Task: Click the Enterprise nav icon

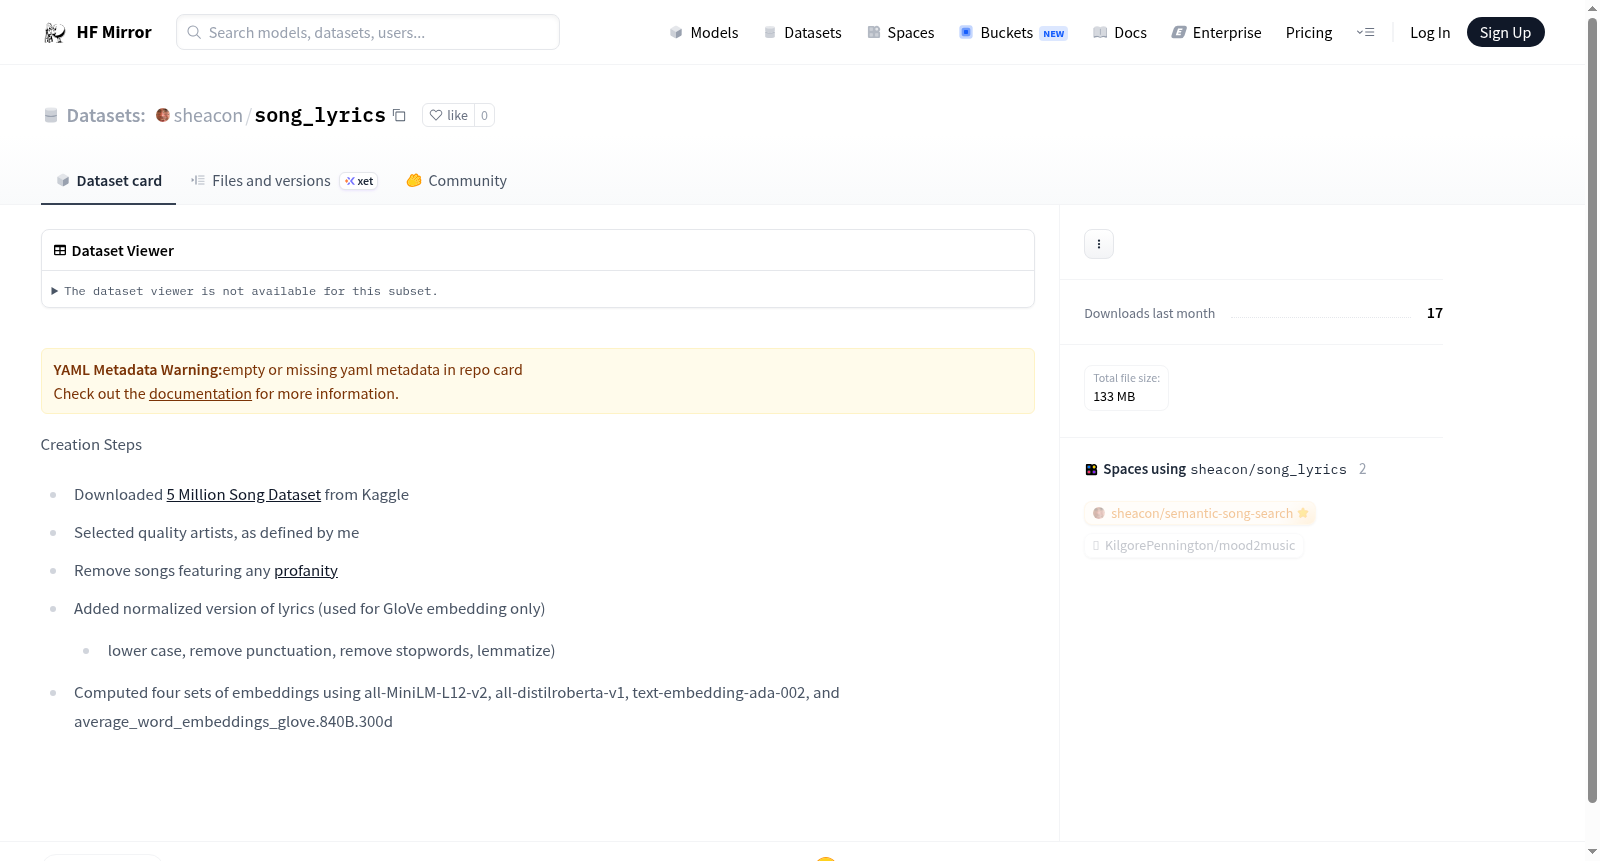Action: click(1179, 33)
